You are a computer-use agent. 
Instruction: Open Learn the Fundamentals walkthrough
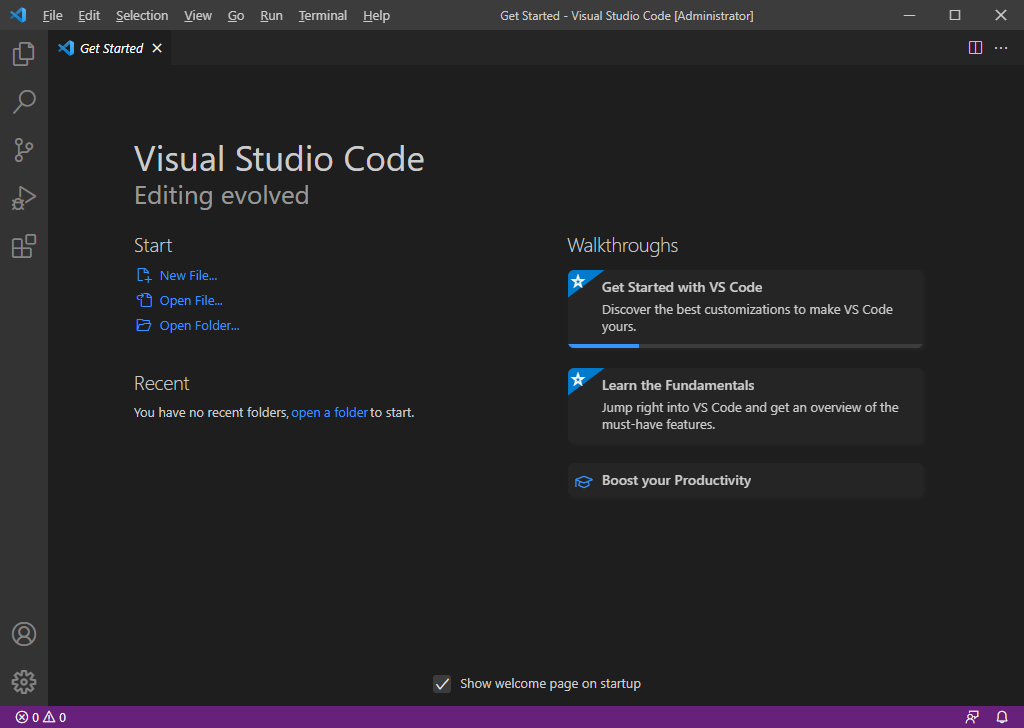click(746, 406)
